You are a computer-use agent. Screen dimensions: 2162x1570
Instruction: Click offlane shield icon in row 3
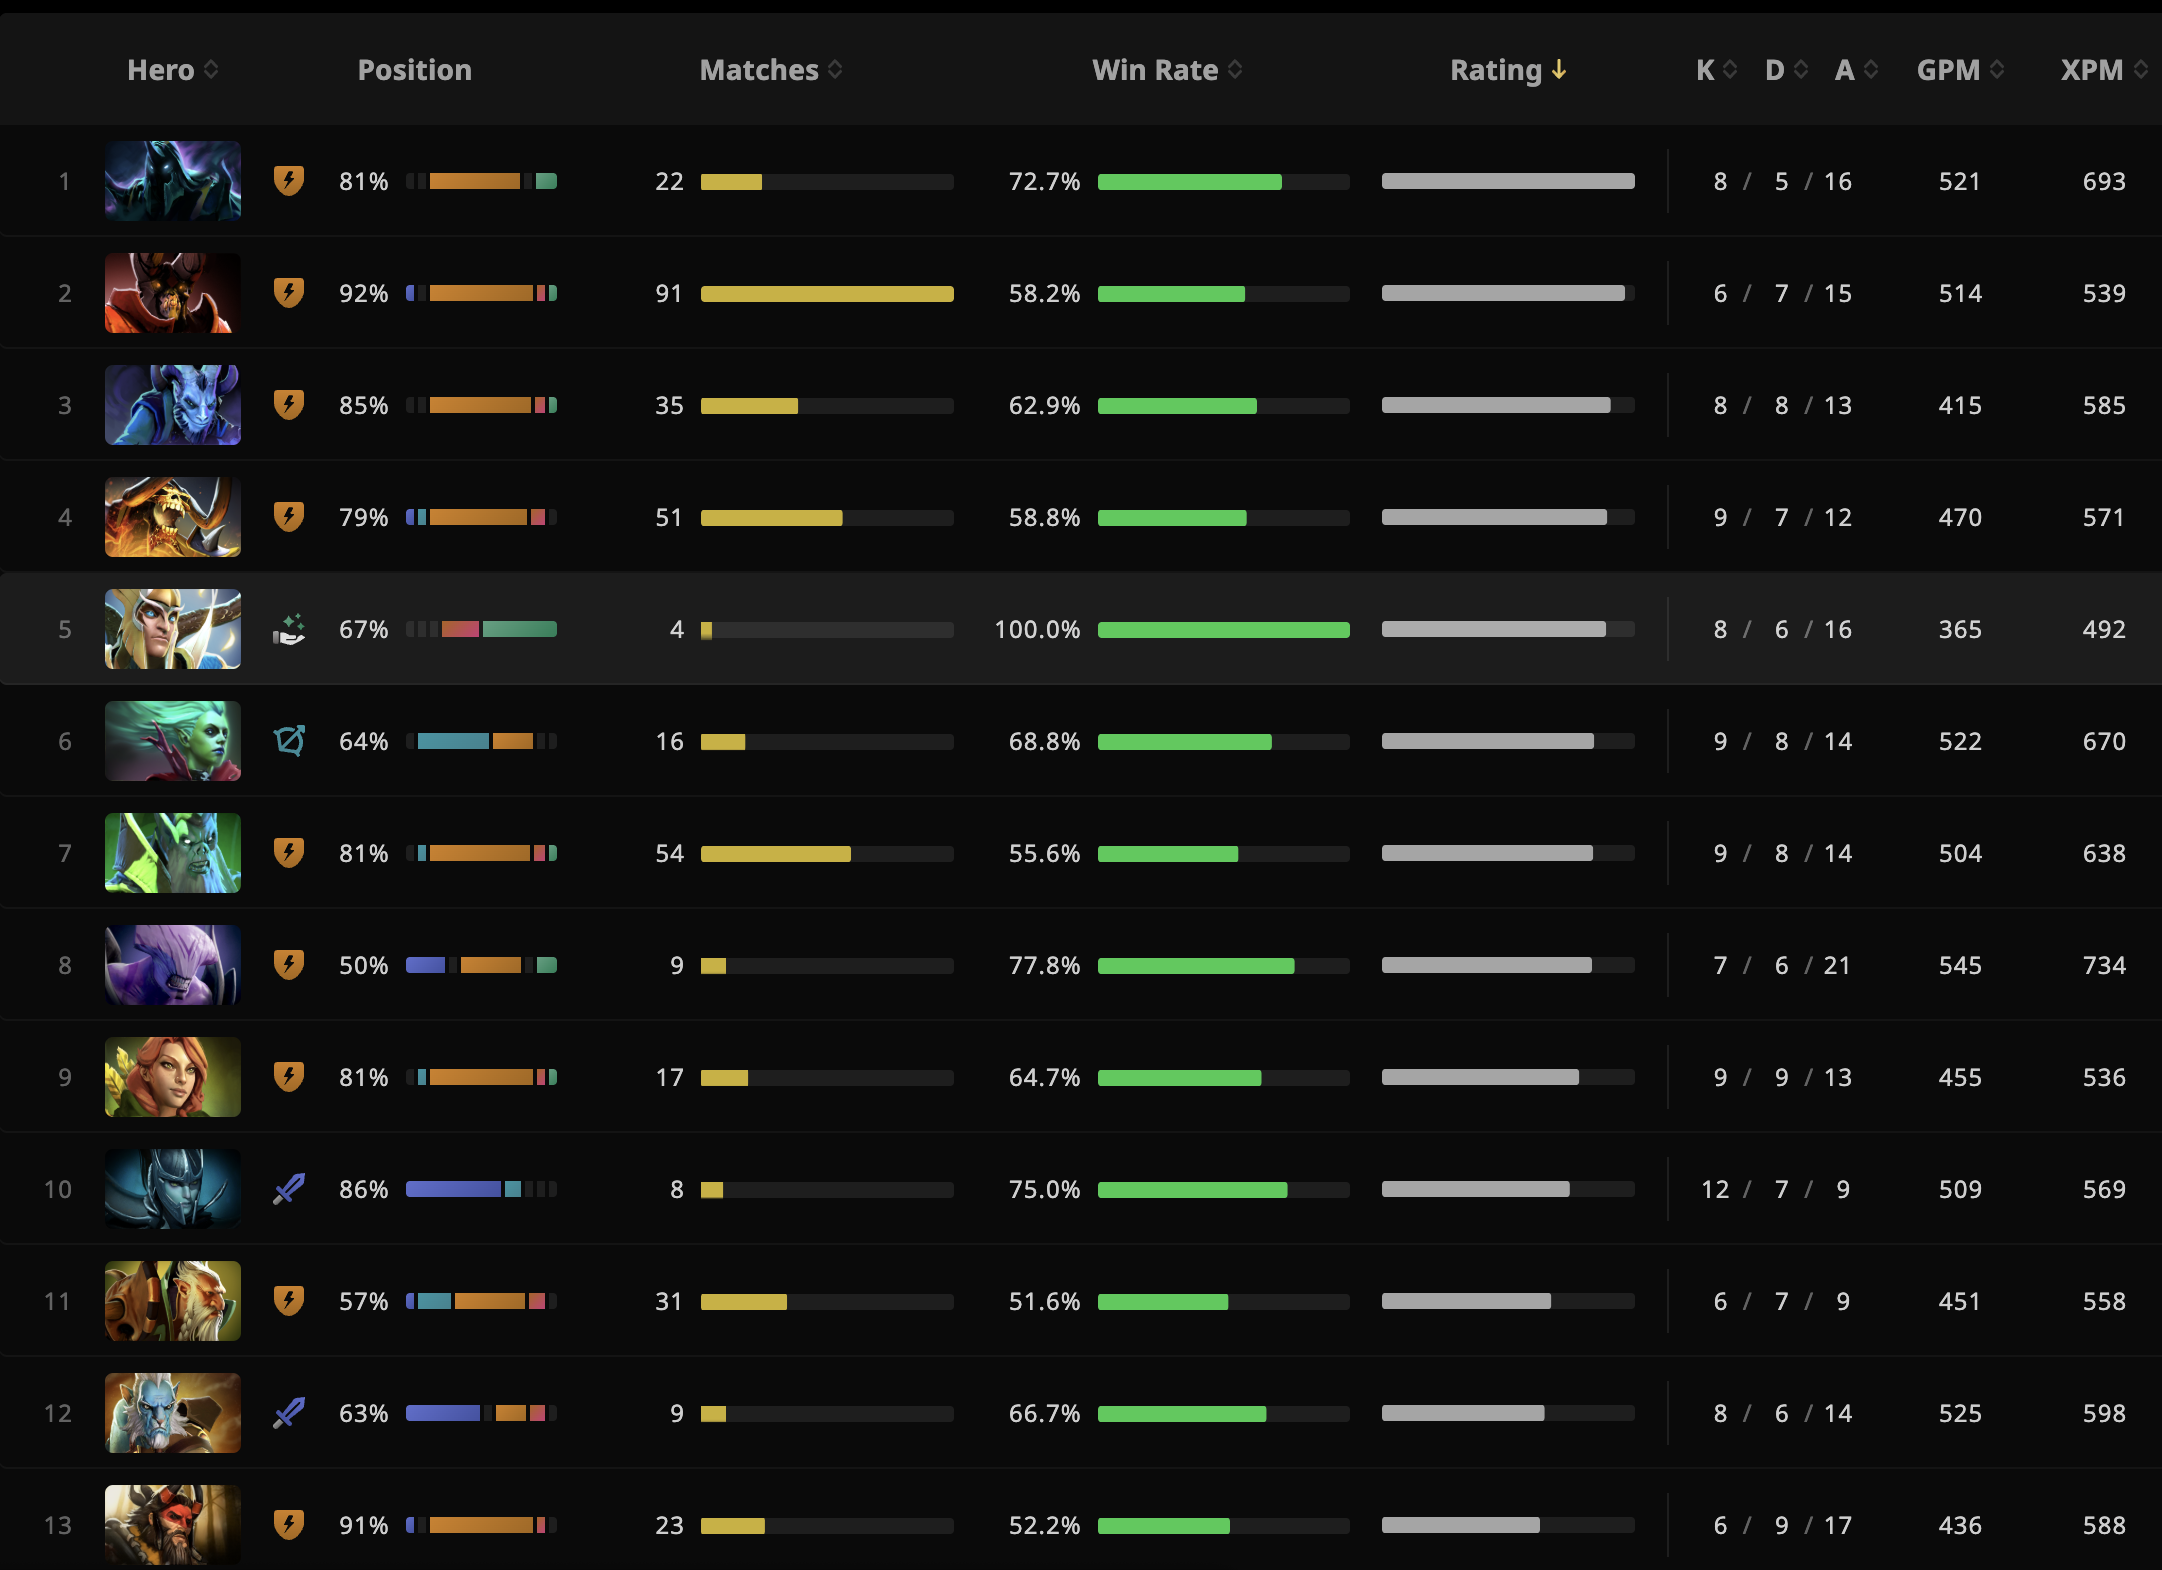pyautogui.click(x=289, y=405)
